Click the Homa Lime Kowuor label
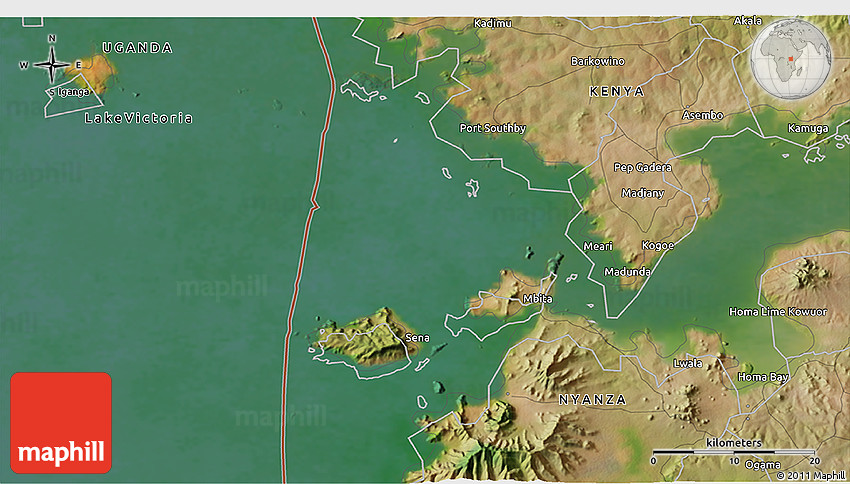The height and width of the screenshot is (484, 850). [778, 312]
